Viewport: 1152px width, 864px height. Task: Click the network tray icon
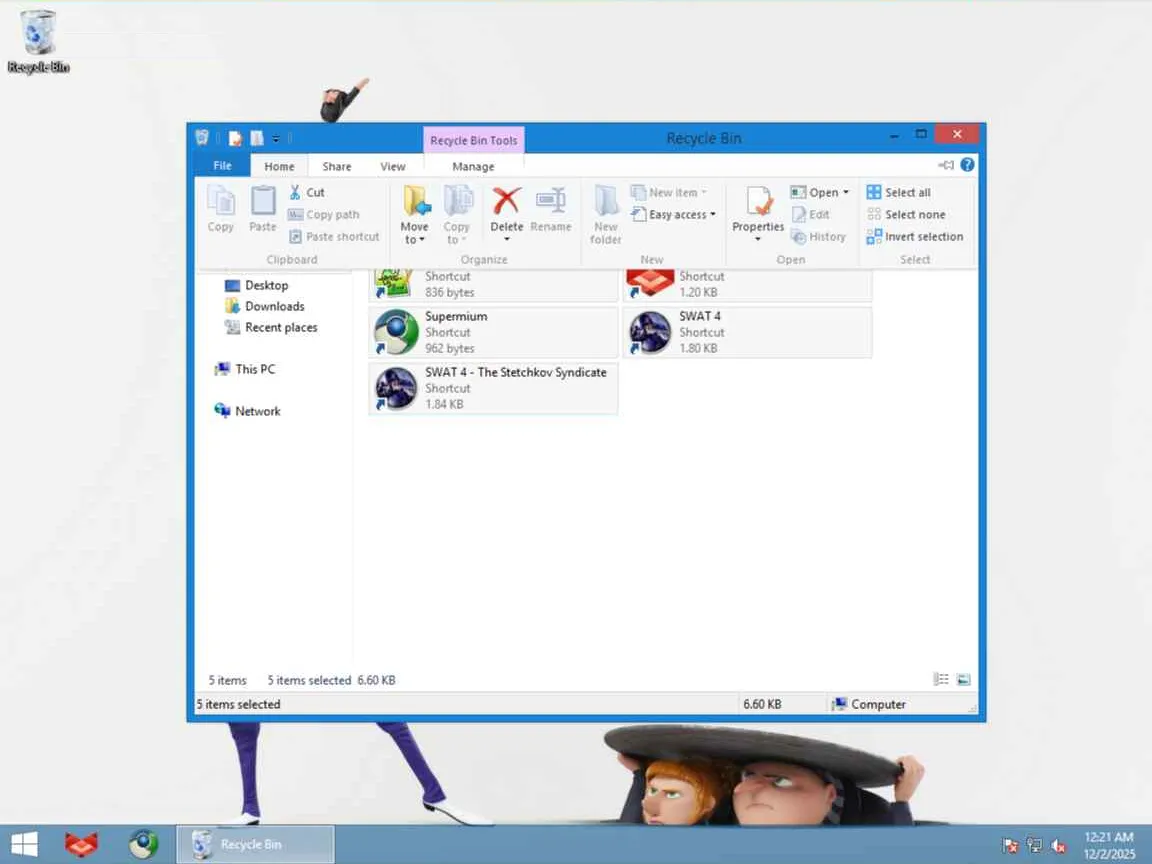1034,846
